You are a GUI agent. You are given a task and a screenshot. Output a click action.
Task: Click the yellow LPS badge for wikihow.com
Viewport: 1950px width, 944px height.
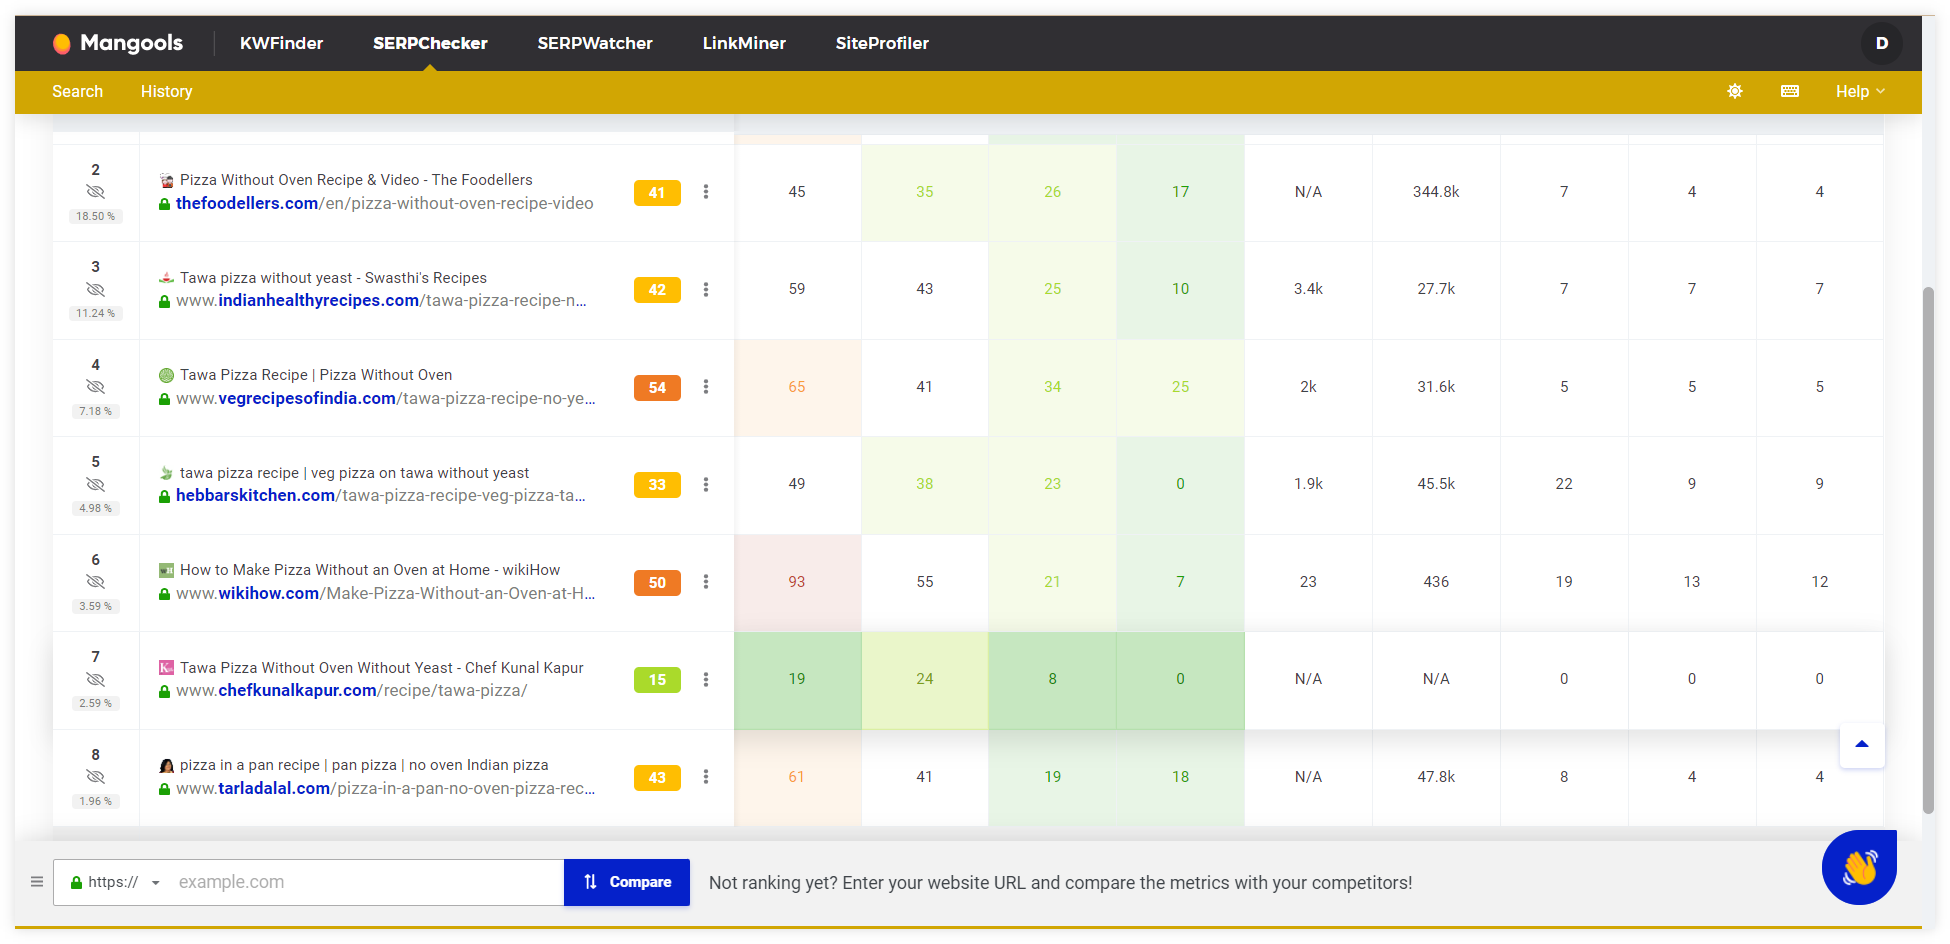pos(657,582)
